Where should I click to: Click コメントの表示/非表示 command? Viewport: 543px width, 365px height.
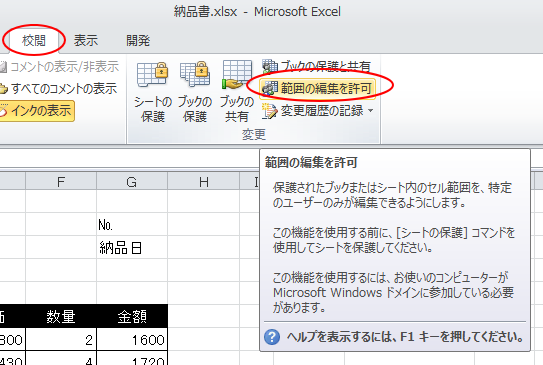pyautogui.click(x=60, y=67)
